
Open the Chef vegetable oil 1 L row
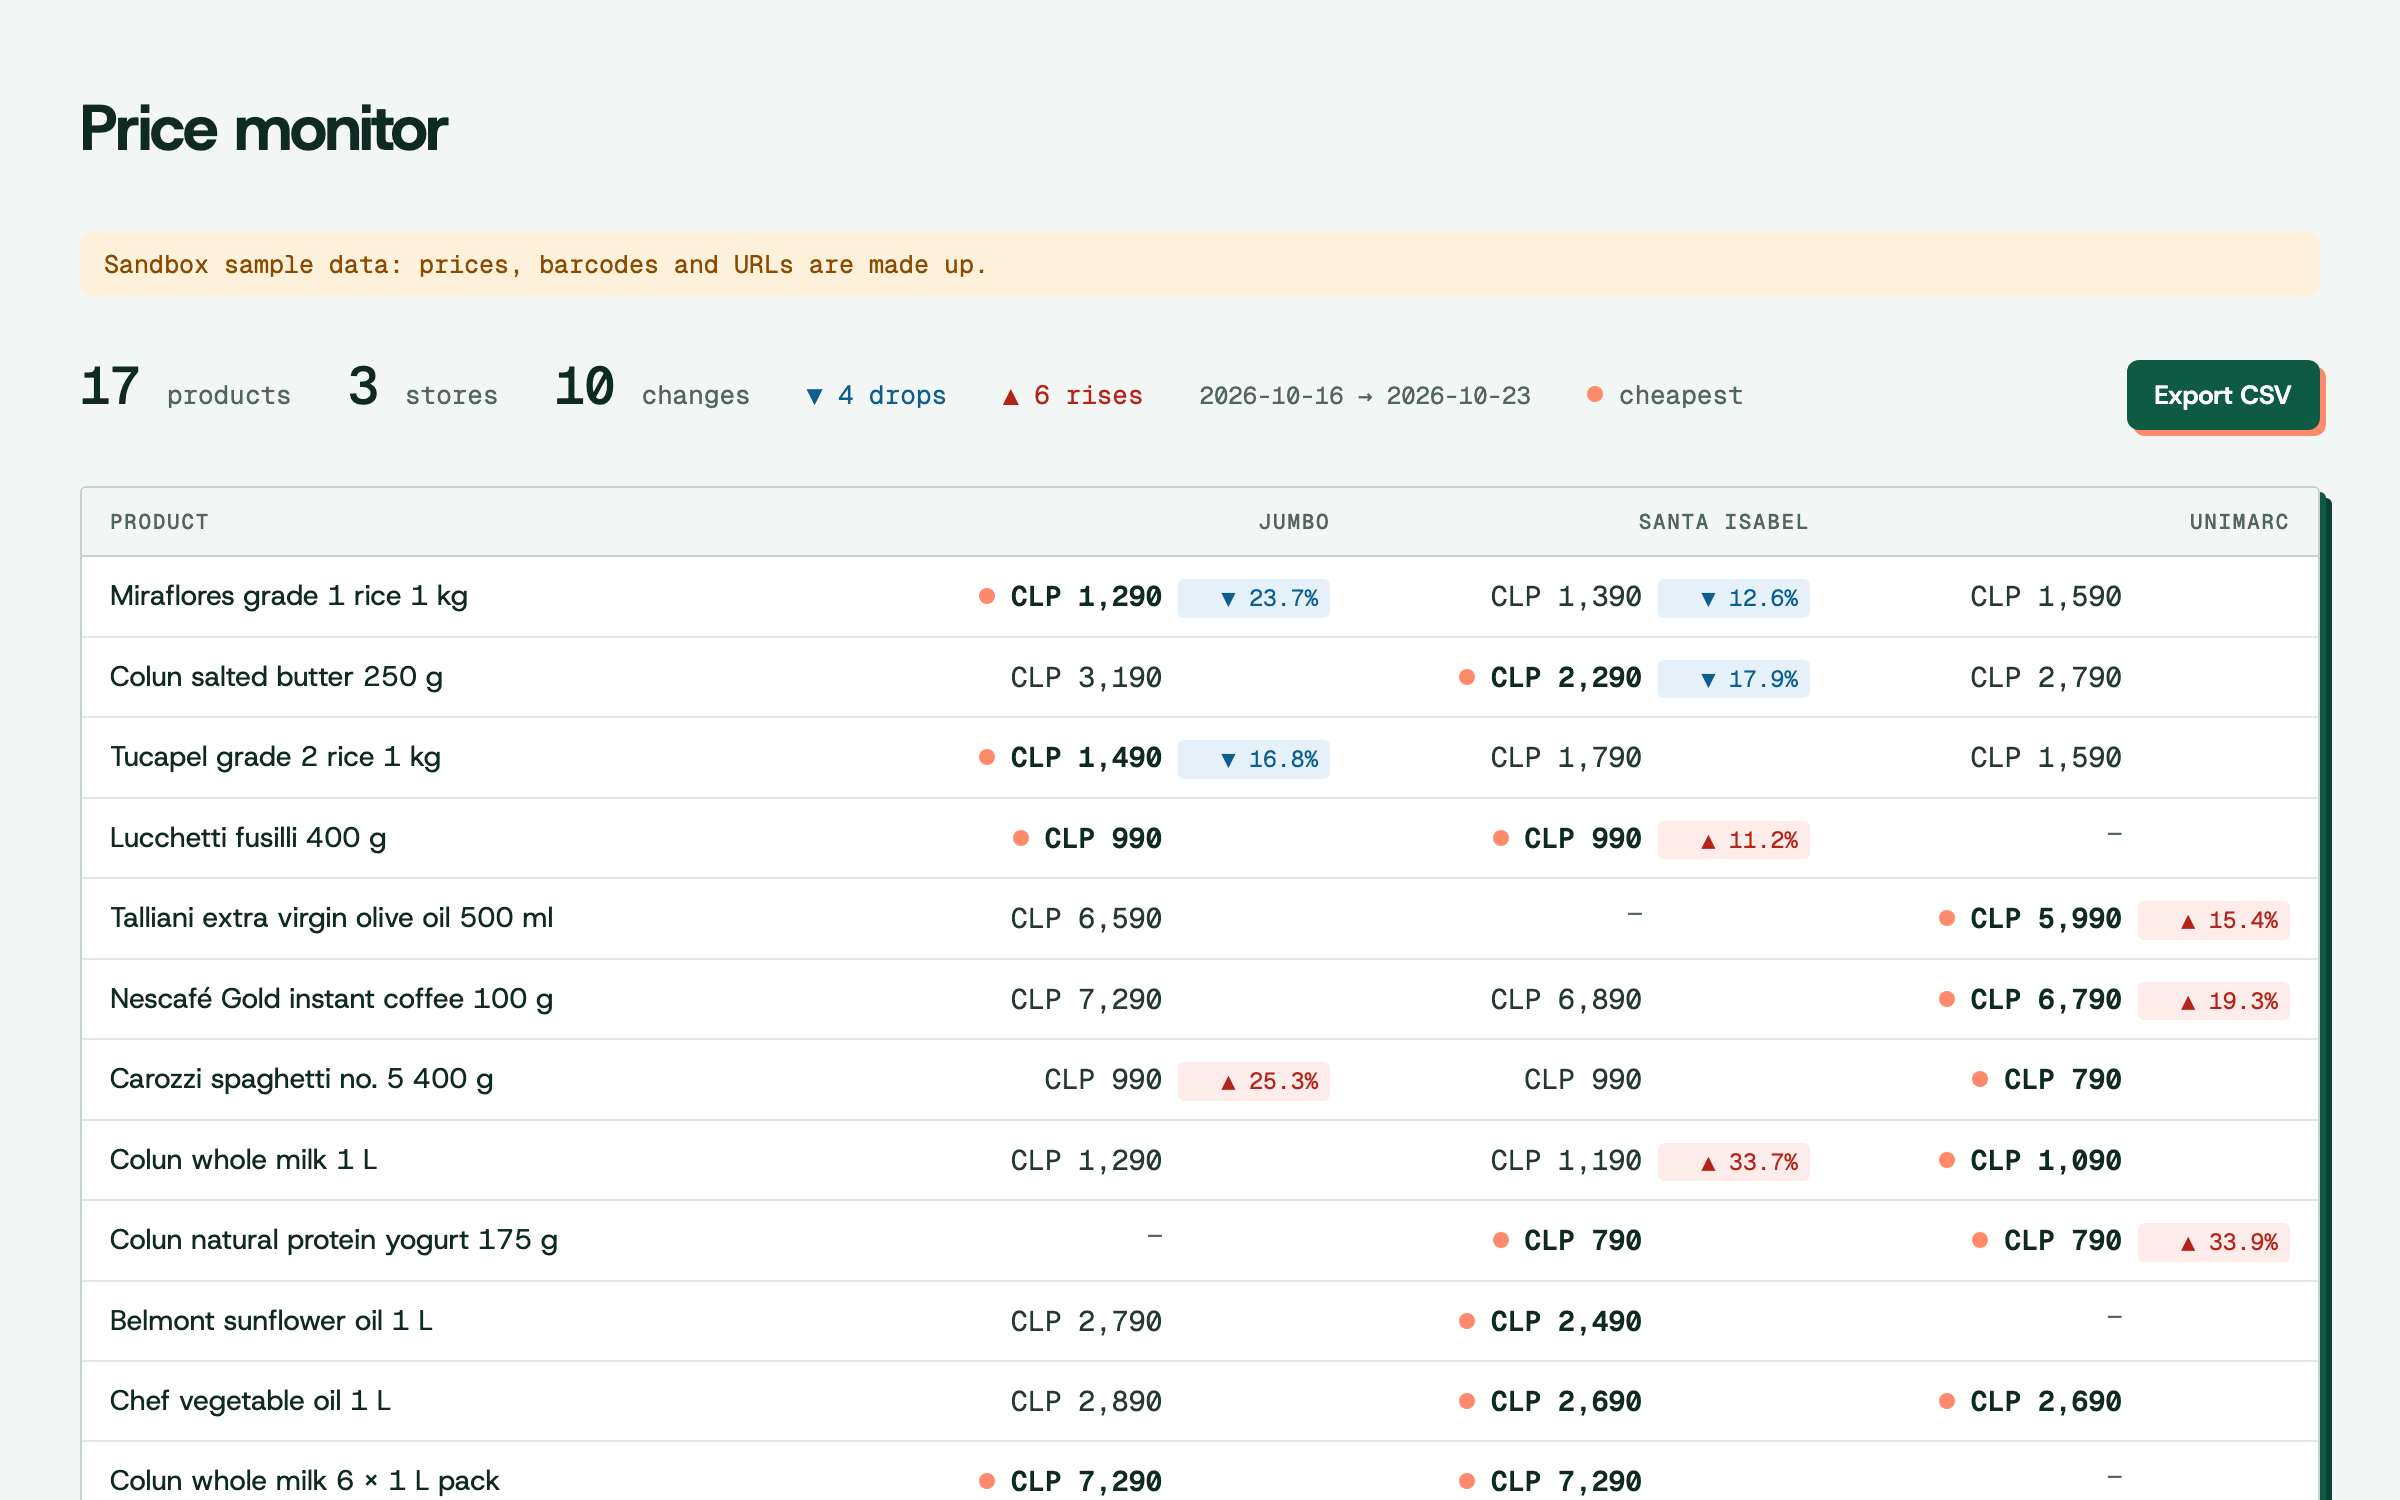coord(1200,1401)
